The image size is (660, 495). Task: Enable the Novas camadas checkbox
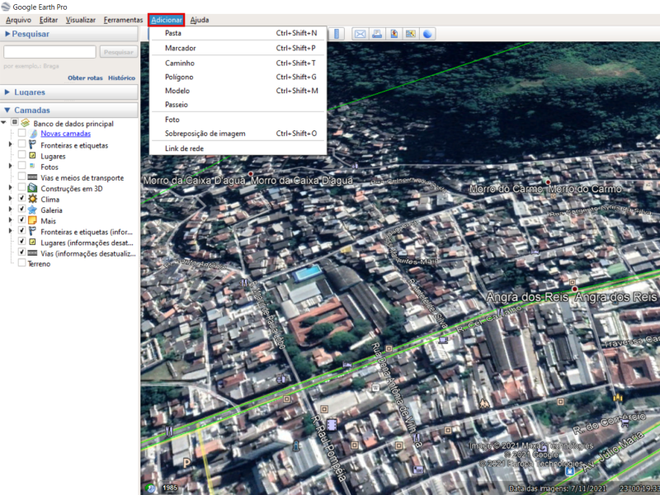coord(22,133)
